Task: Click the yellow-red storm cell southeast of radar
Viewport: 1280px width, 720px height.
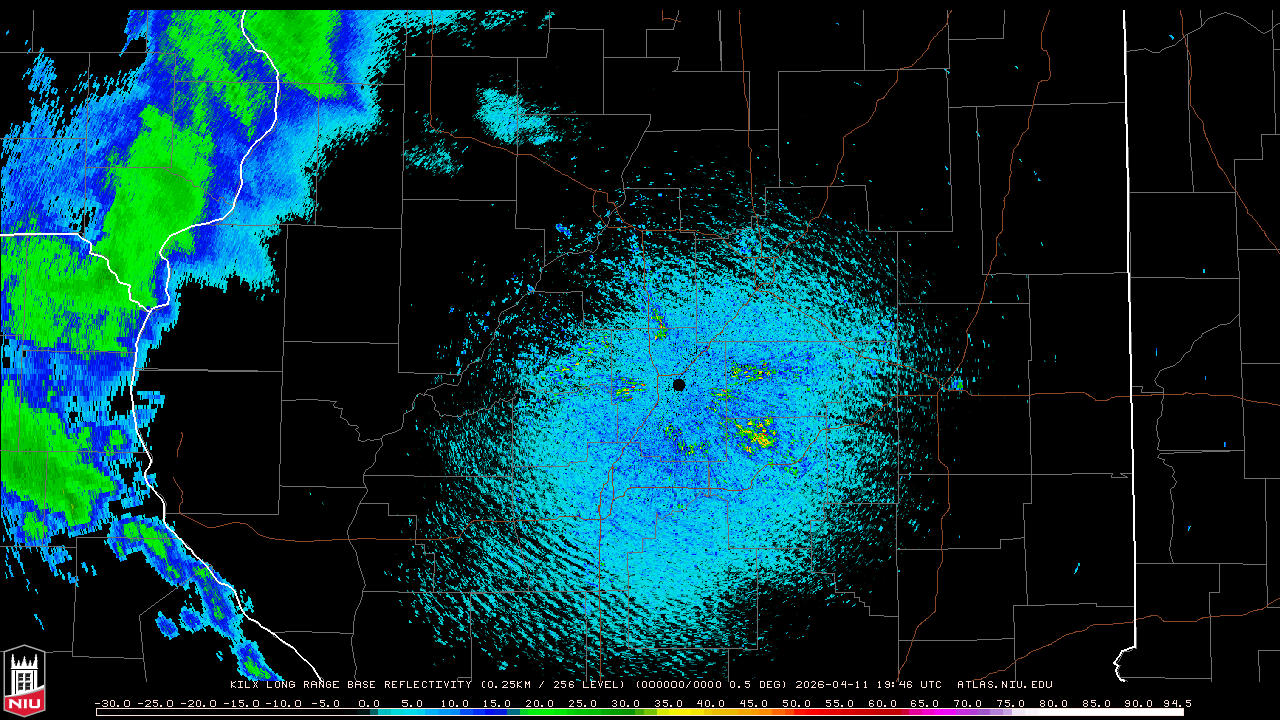Action: coord(755,432)
